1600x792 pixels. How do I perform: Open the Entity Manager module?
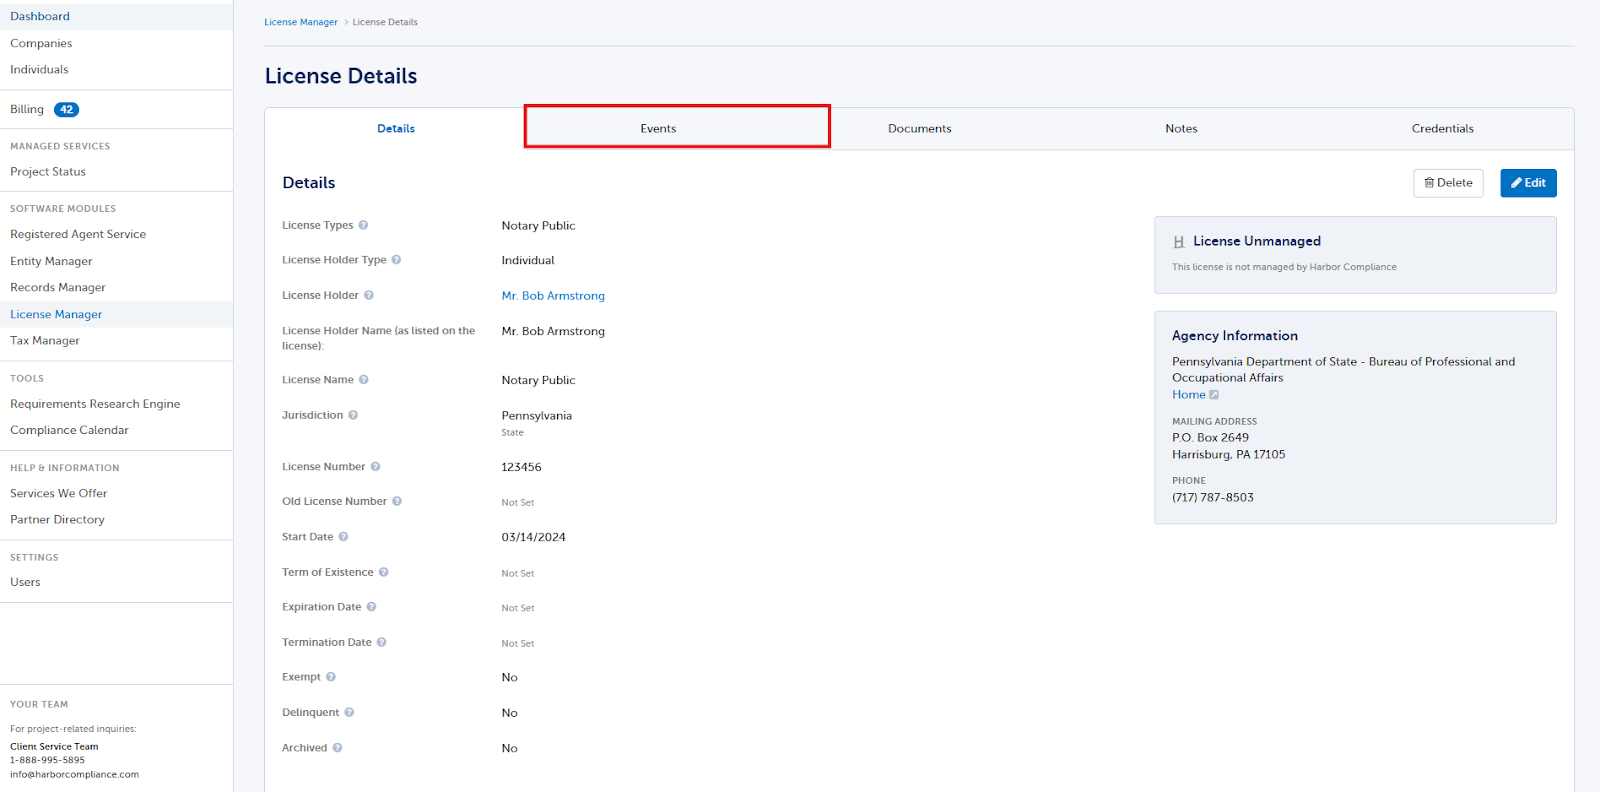click(51, 262)
